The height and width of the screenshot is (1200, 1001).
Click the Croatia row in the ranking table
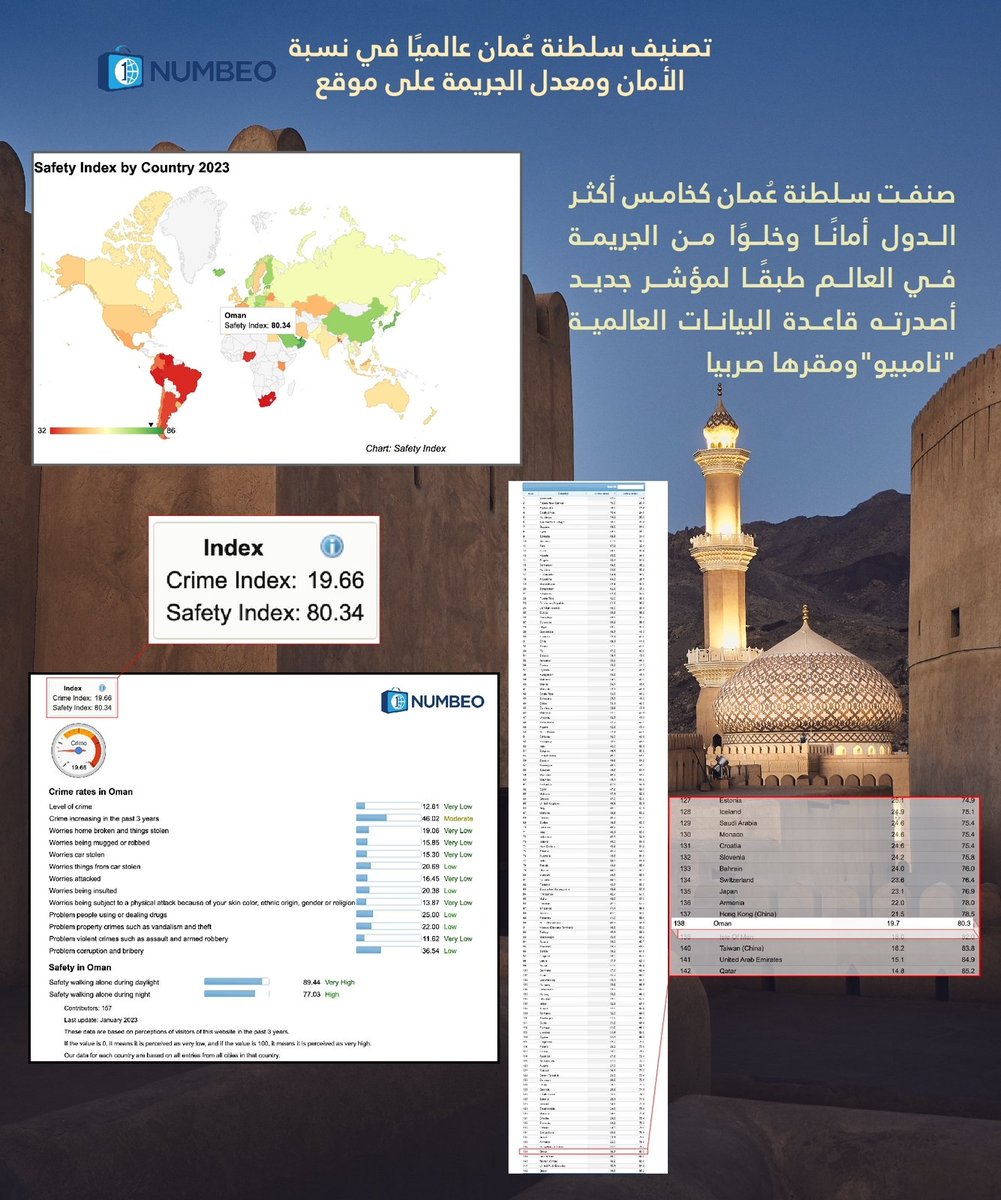pyautogui.click(x=826, y=846)
